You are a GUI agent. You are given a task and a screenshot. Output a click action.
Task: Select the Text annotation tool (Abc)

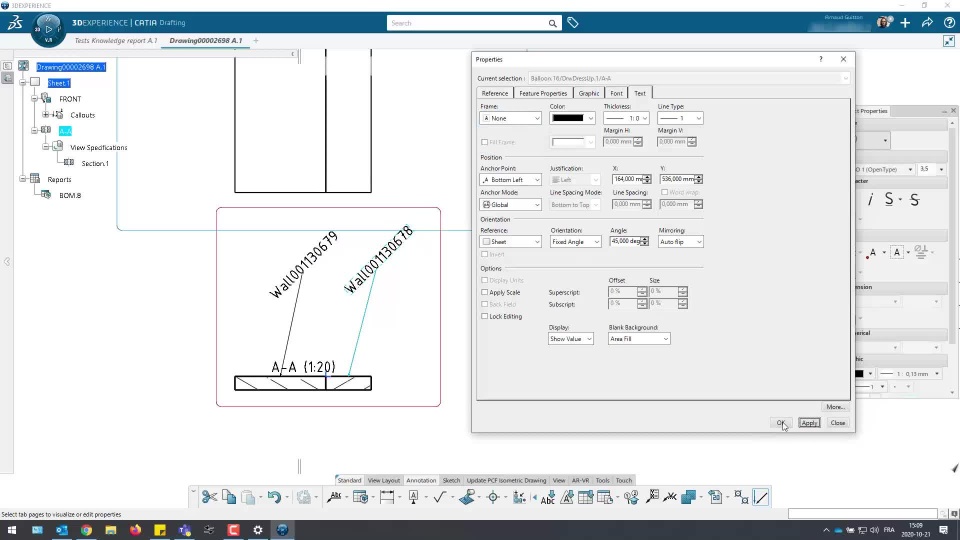click(x=334, y=497)
